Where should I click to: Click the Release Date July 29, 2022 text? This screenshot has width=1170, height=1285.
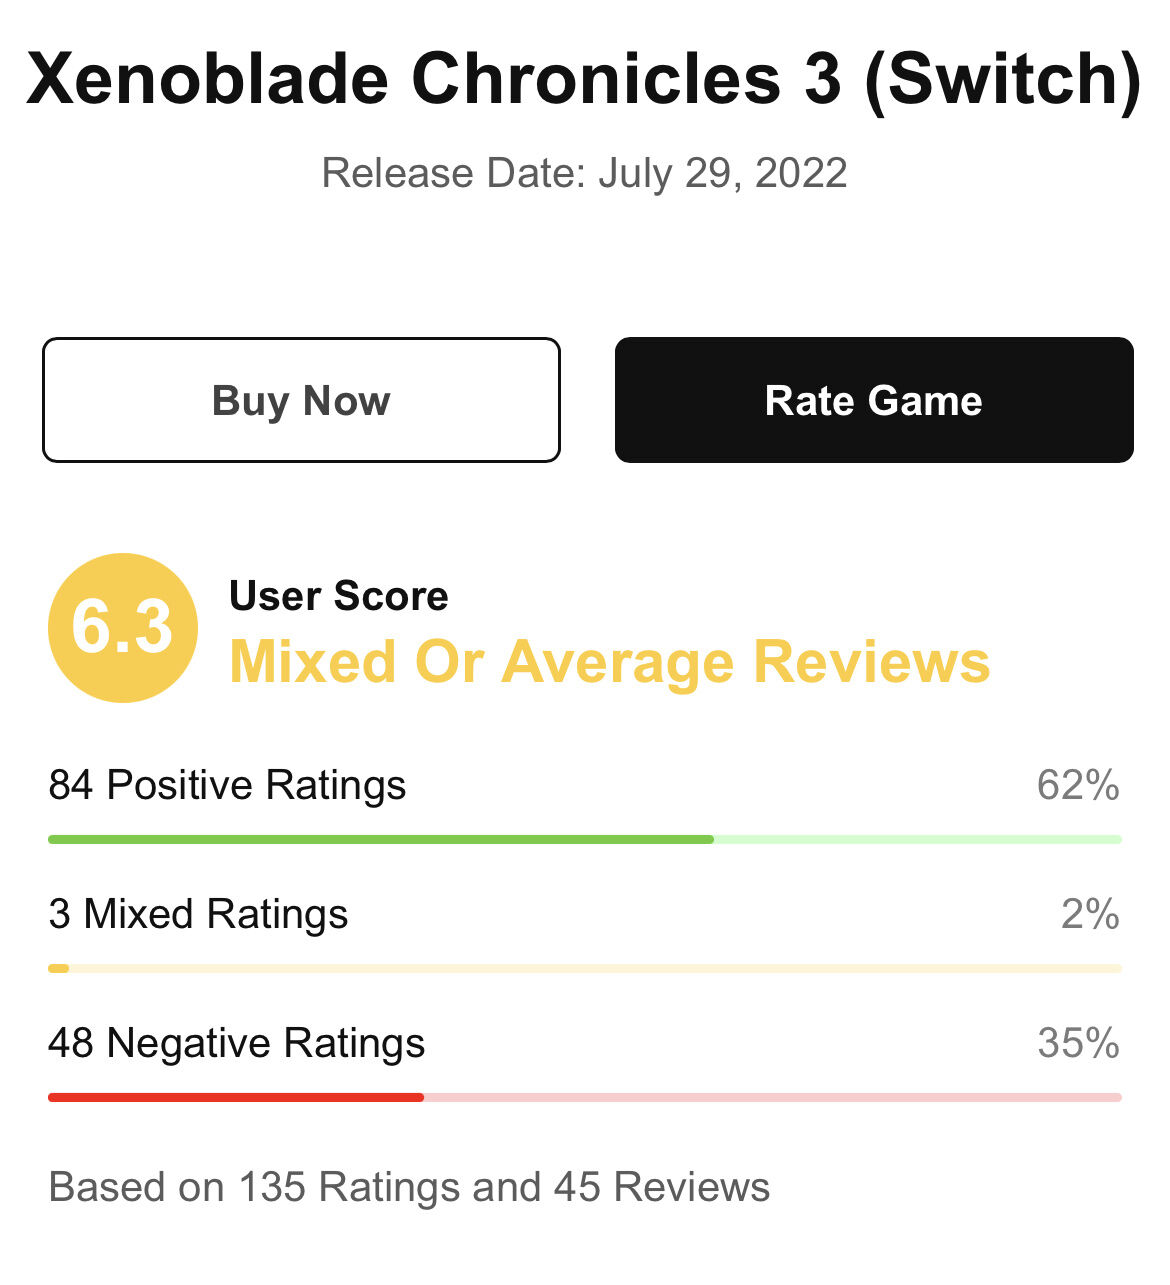584,173
